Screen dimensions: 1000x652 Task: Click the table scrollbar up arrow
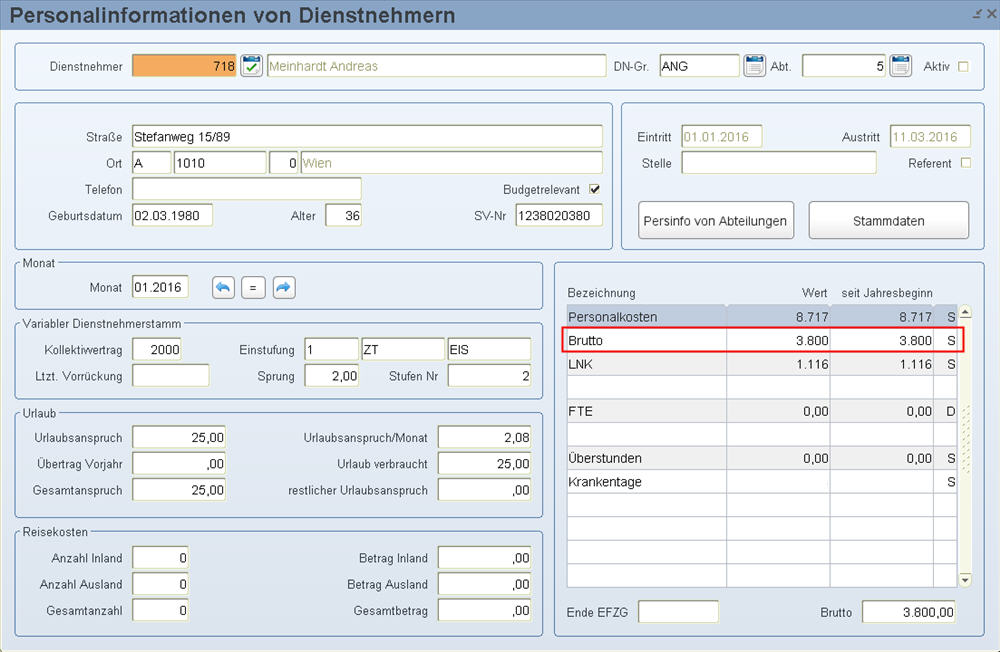965,311
